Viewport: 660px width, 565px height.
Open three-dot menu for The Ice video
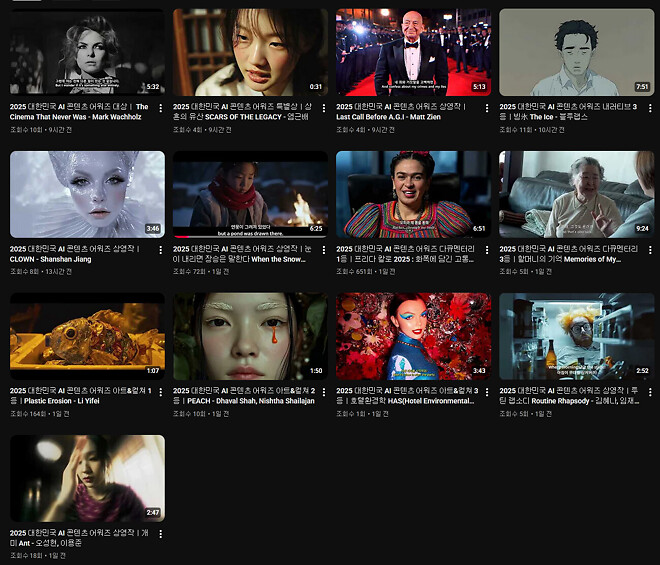pyautogui.click(x=650, y=108)
